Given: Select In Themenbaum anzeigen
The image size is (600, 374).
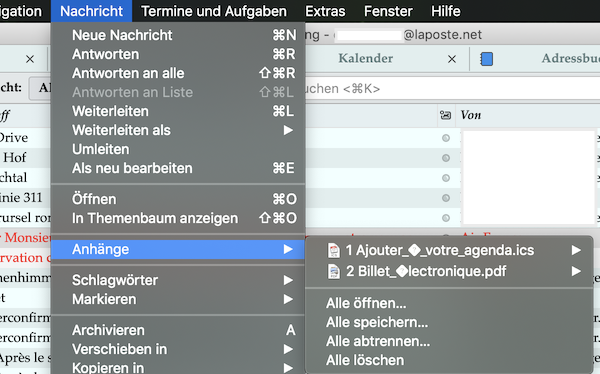Looking at the screenshot, I should [x=178, y=218].
